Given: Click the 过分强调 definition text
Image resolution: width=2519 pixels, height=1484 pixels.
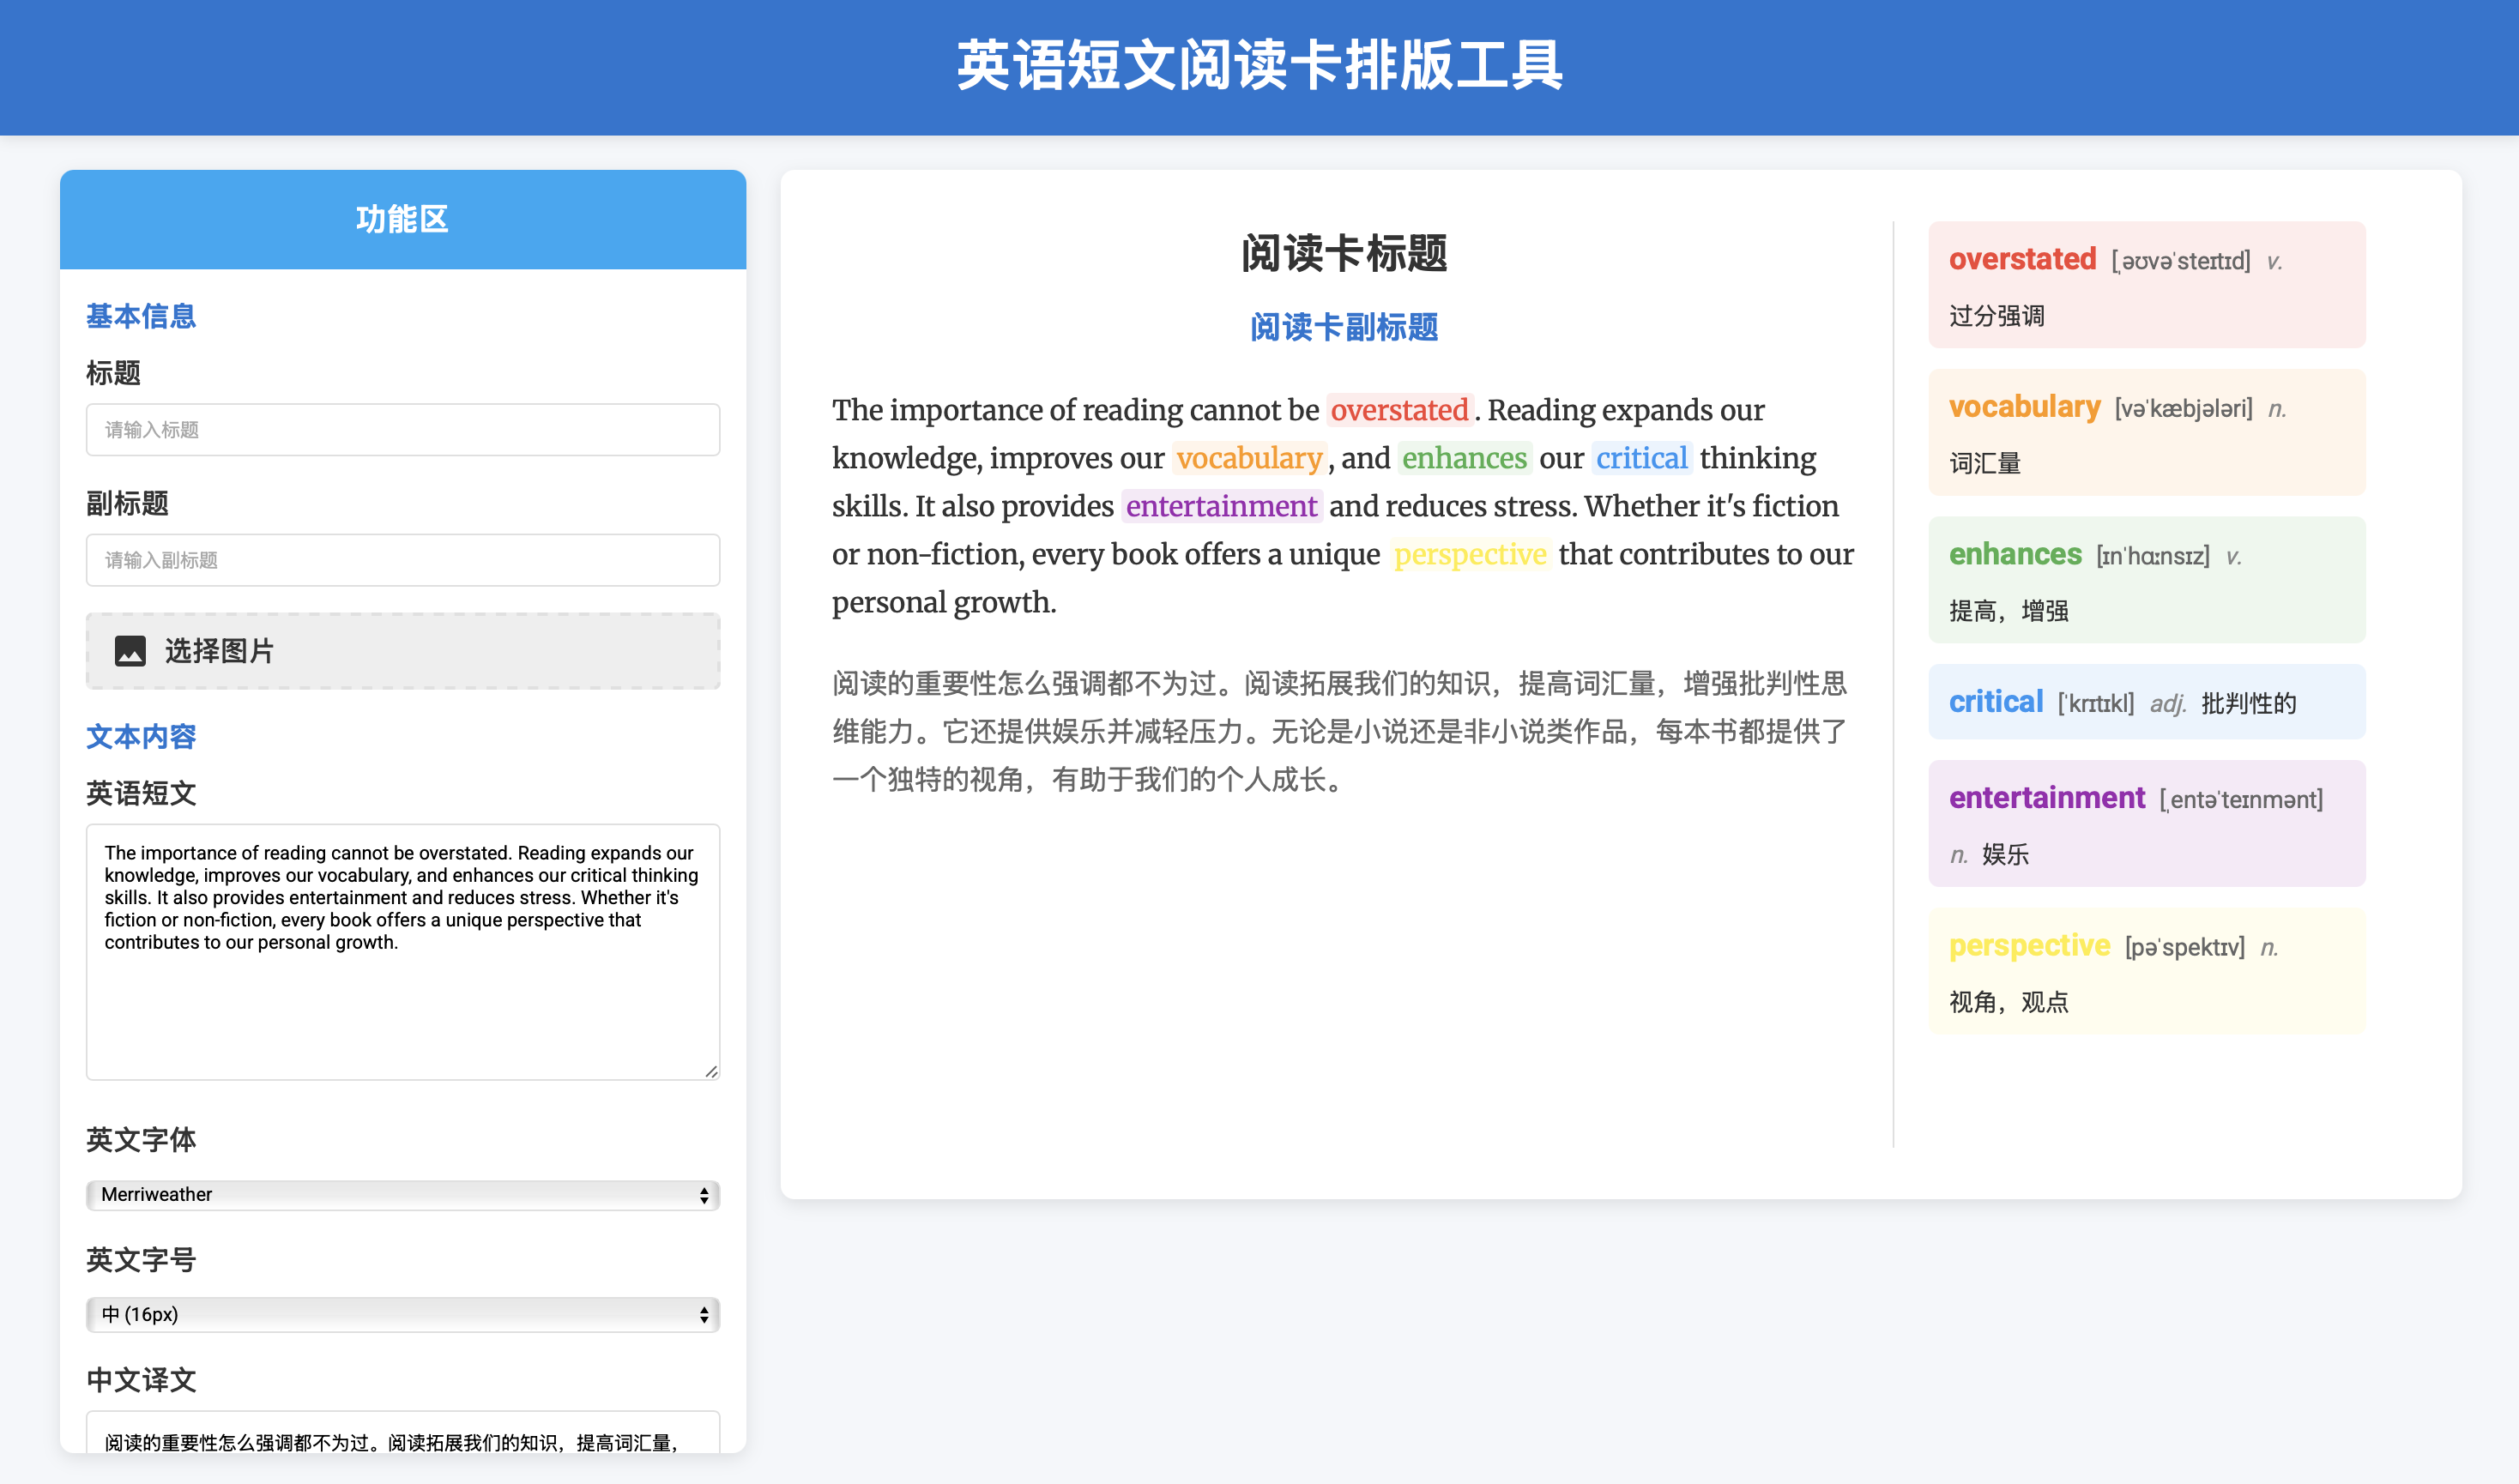Looking at the screenshot, I should [1996, 316].
